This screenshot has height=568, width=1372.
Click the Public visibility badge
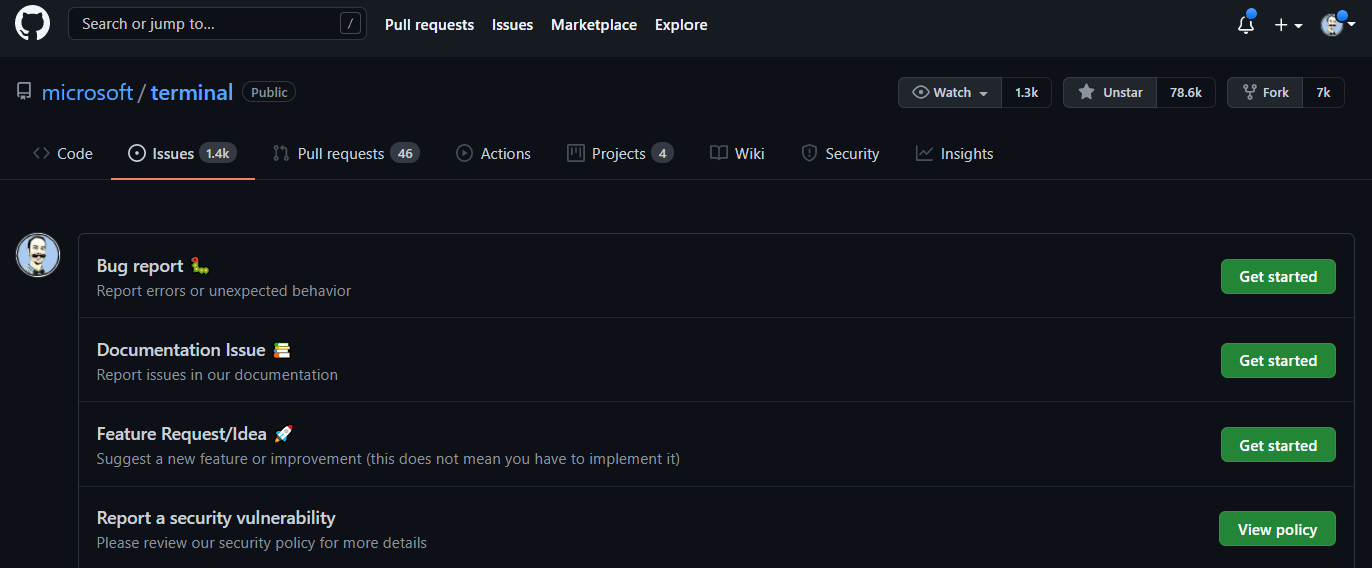[x=269, y=92]
